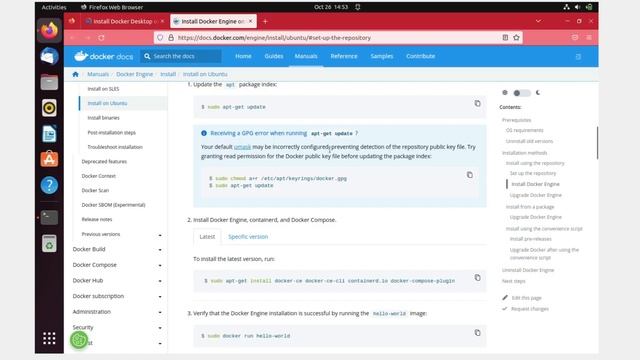Open Contribute in docs navigation

tap(420, 56)
